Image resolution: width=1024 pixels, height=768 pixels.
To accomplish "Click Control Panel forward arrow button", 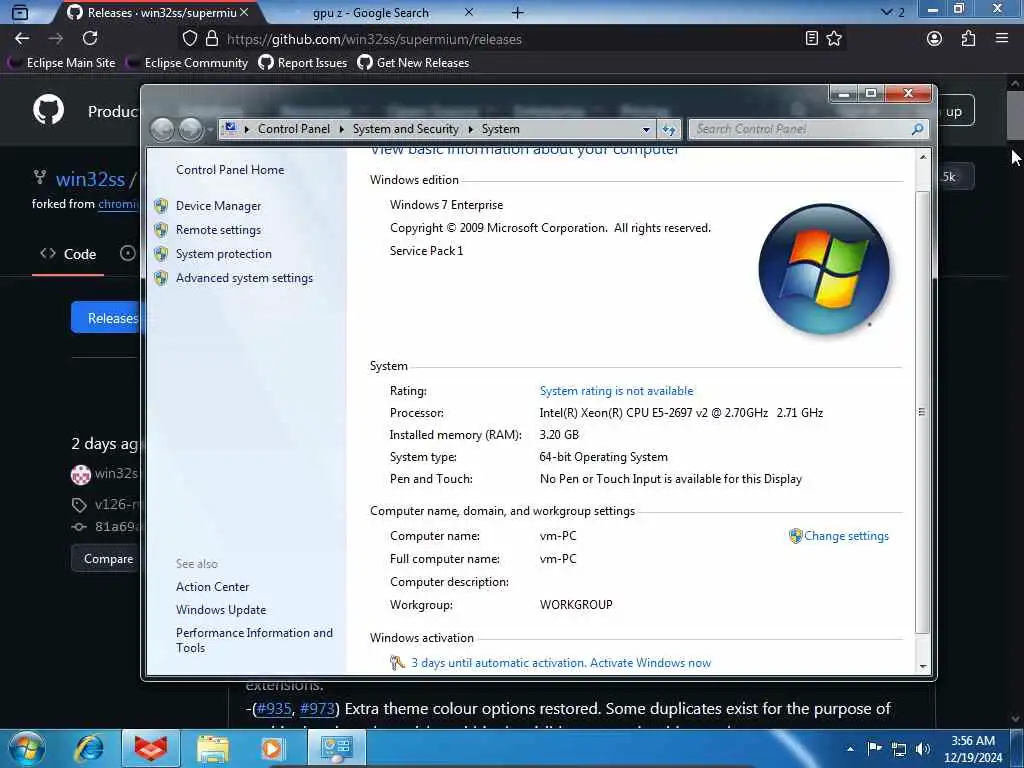I will click(x=191, y=129).
